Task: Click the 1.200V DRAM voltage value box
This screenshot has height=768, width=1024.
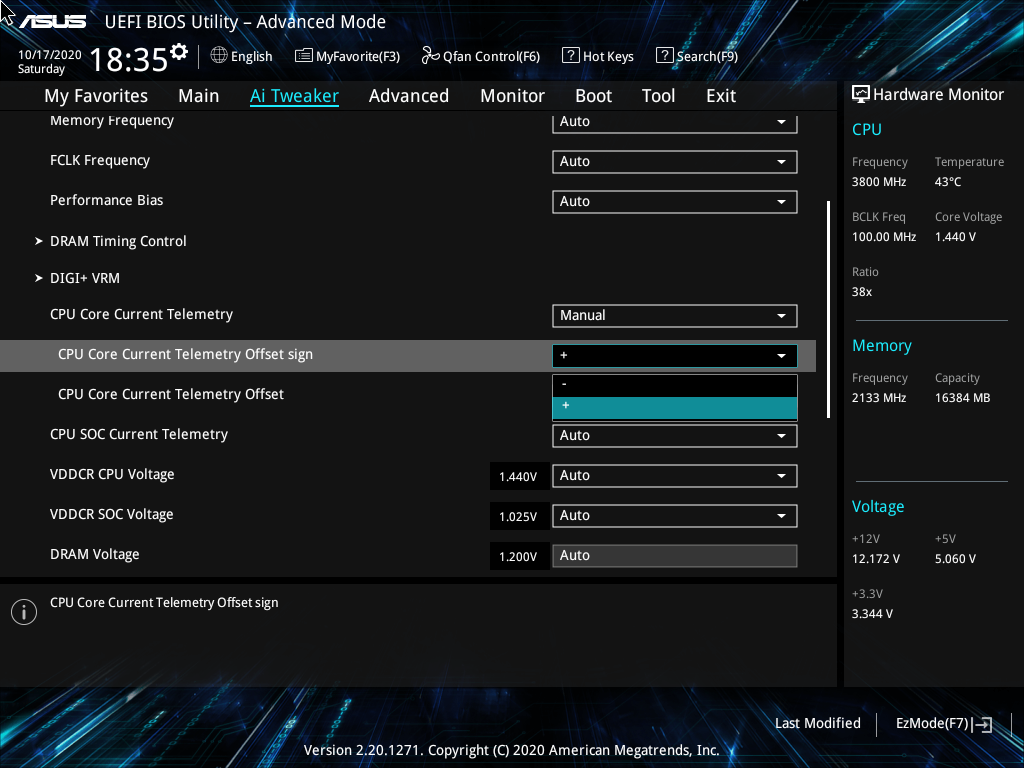Action: 519,556
